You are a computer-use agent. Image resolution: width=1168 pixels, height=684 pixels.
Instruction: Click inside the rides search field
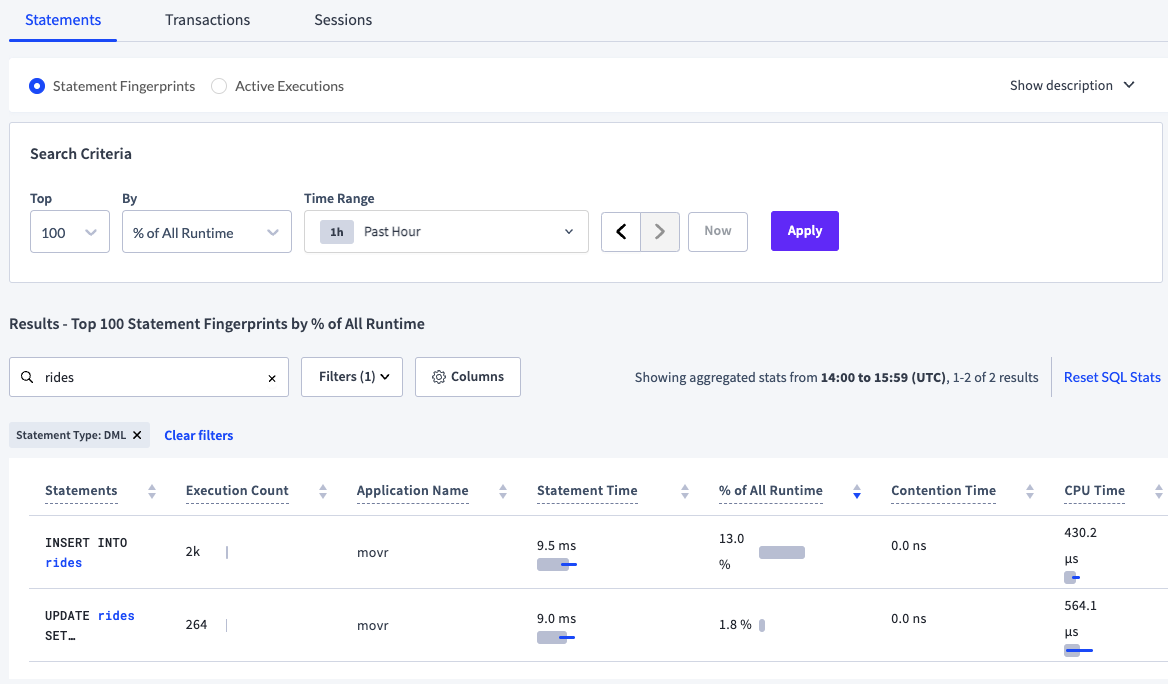(150, 378)
